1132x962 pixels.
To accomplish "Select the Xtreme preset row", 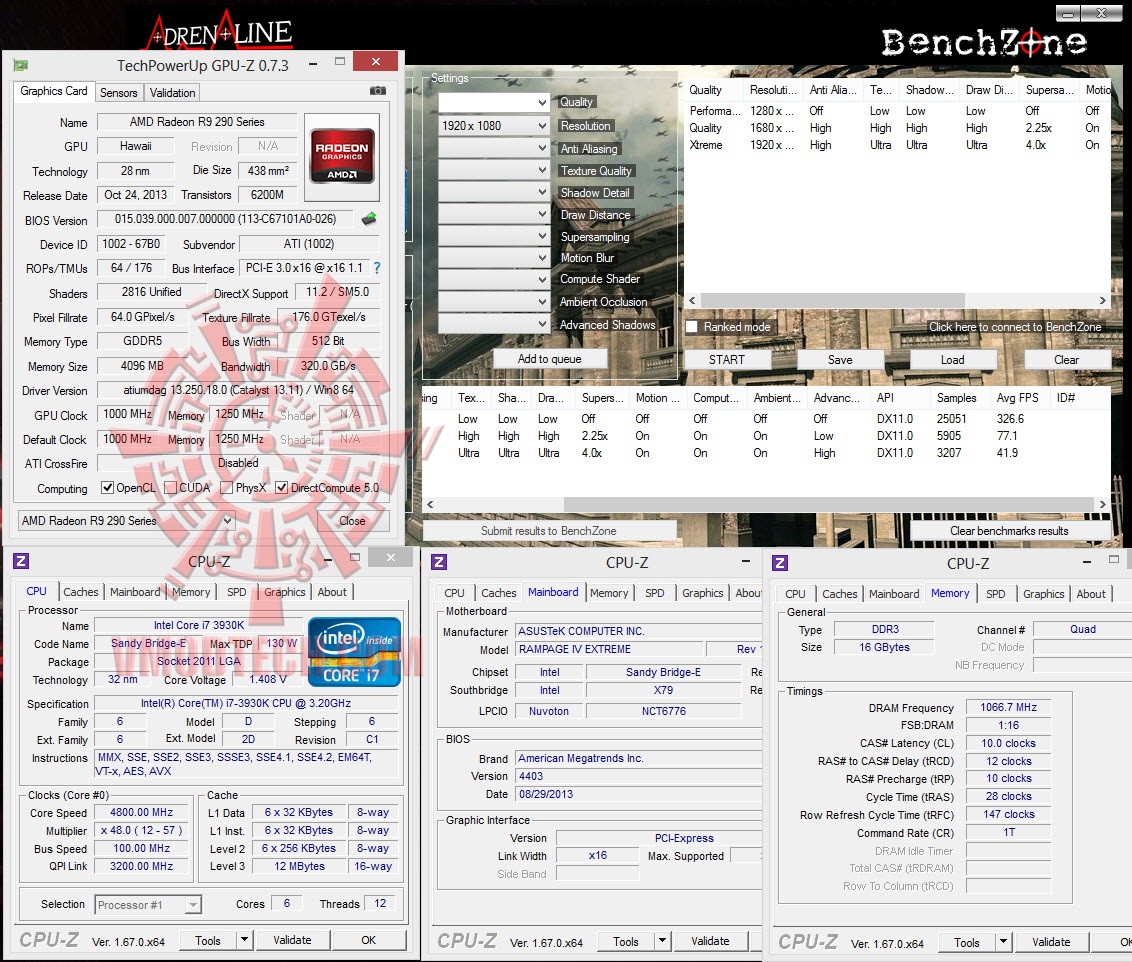I will point(897,145).
